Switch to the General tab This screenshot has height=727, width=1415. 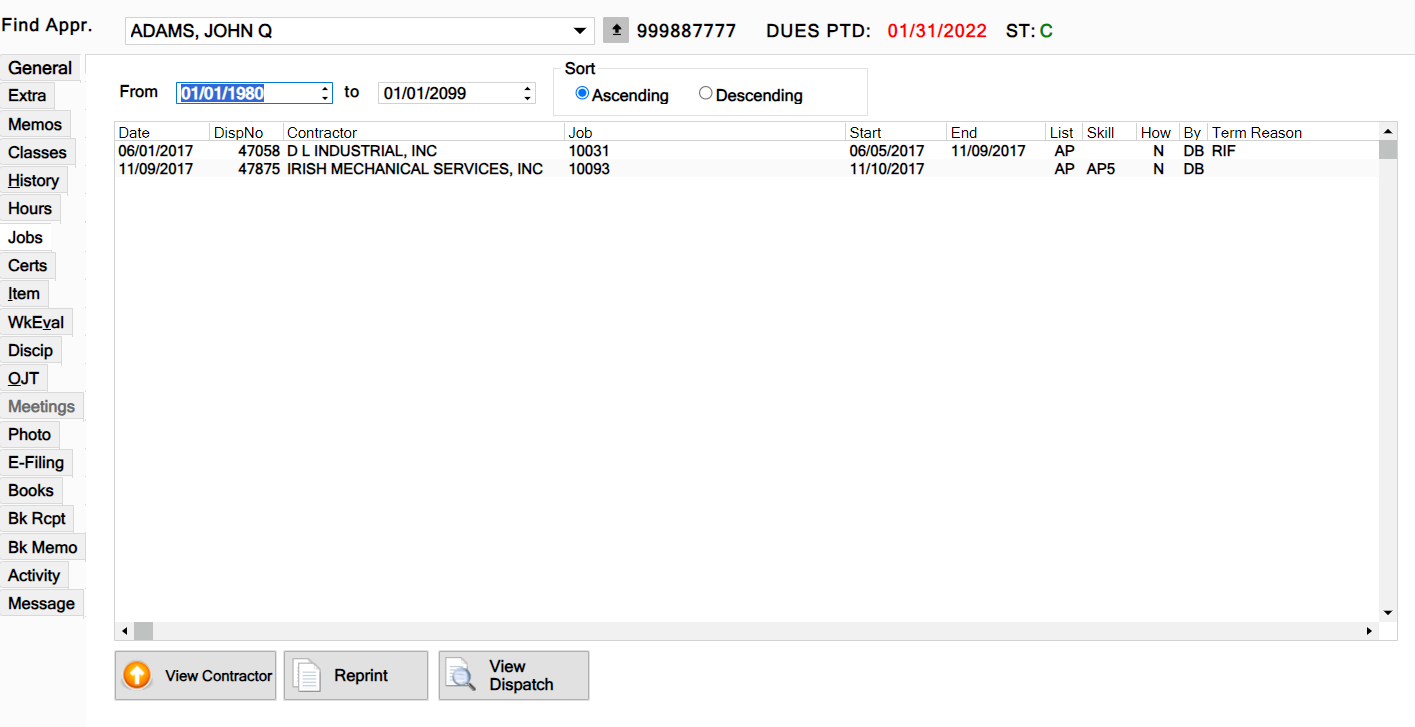(40, 68)
